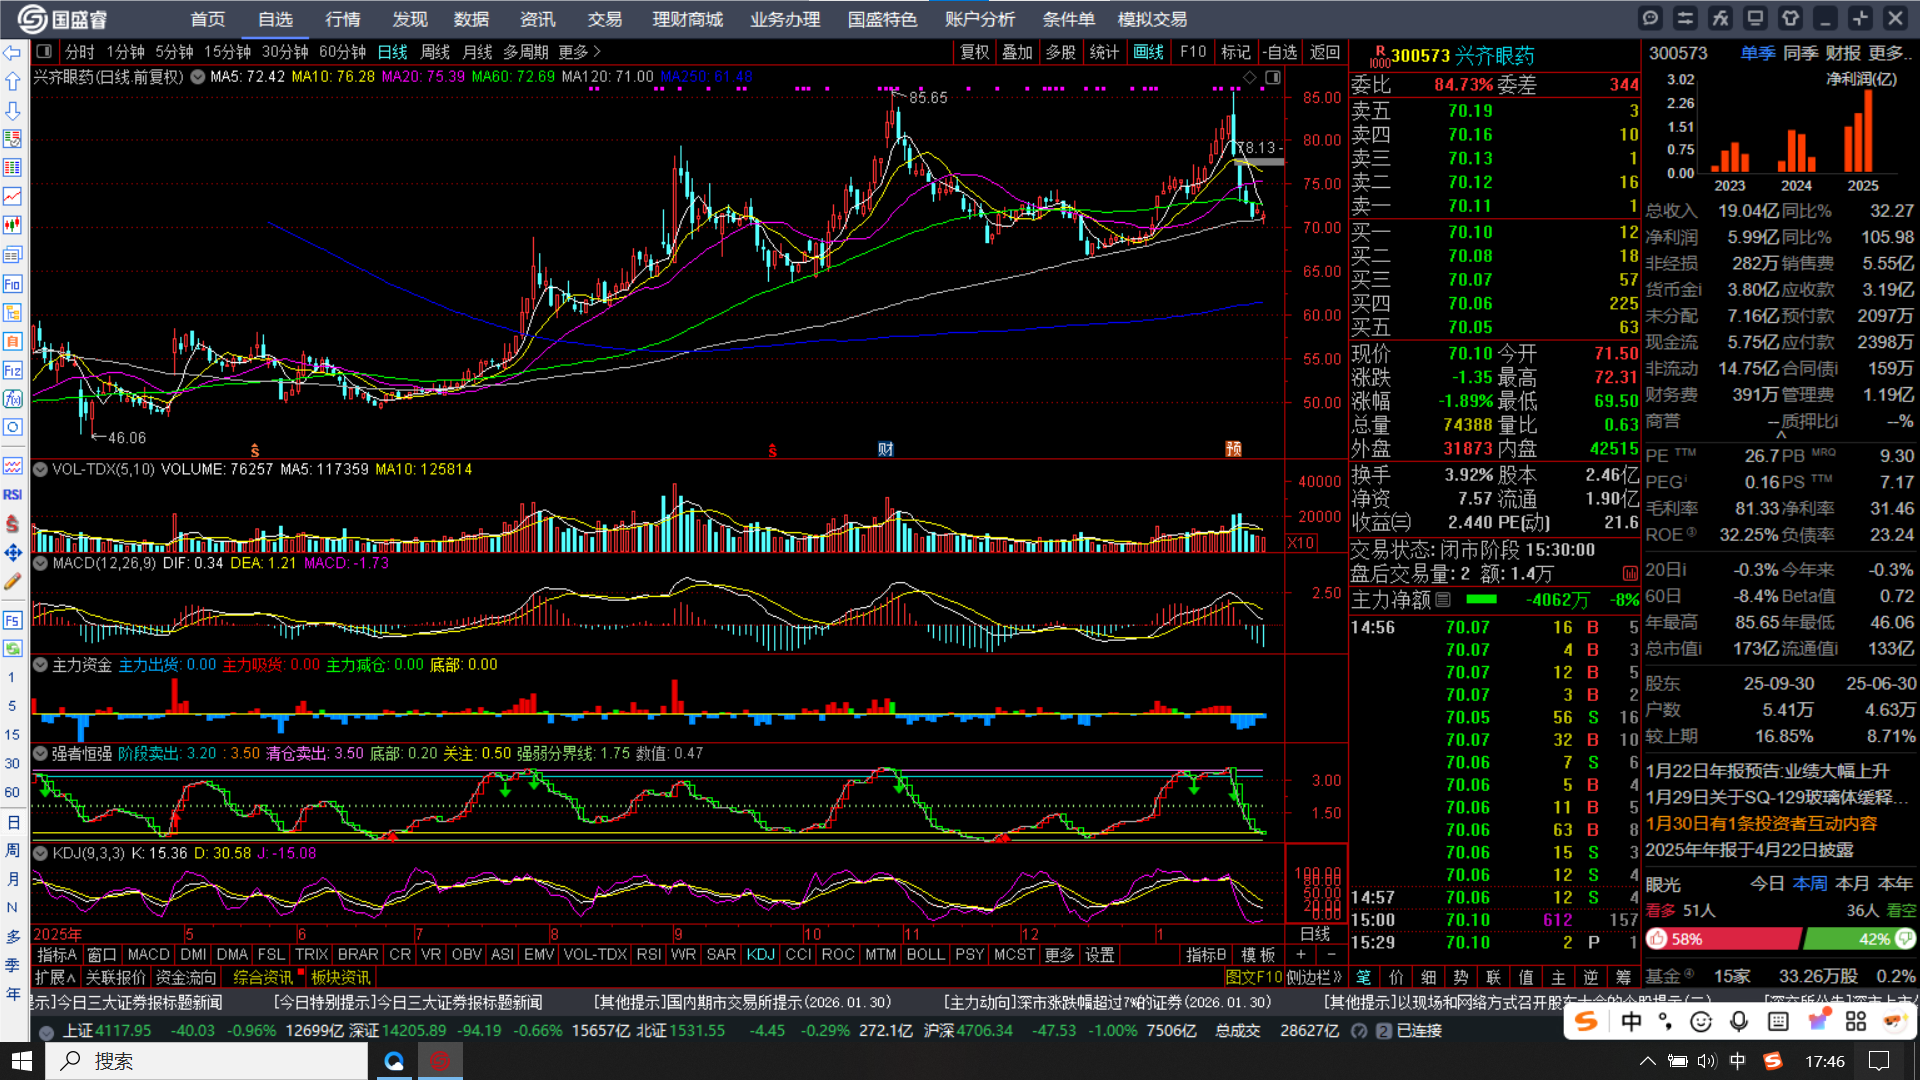Select the candlestick chart sidebar icon
Screen dimensions: 1920x1080
tap(12, 225)
